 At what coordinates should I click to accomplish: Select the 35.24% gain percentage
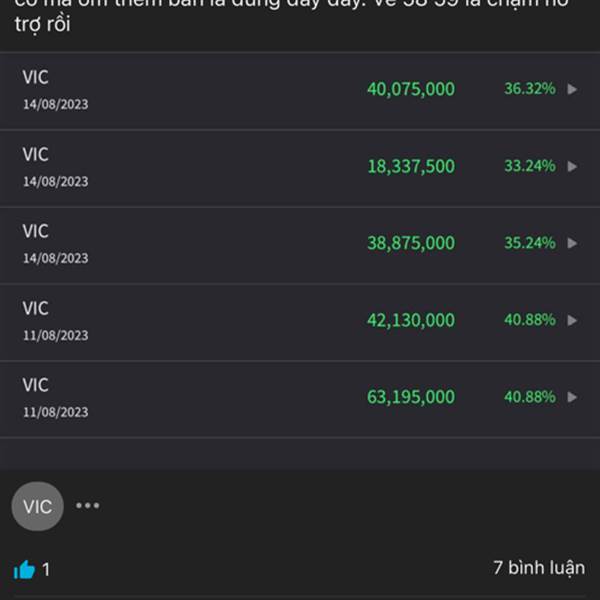pyautogui.click(x=530, y=243)
